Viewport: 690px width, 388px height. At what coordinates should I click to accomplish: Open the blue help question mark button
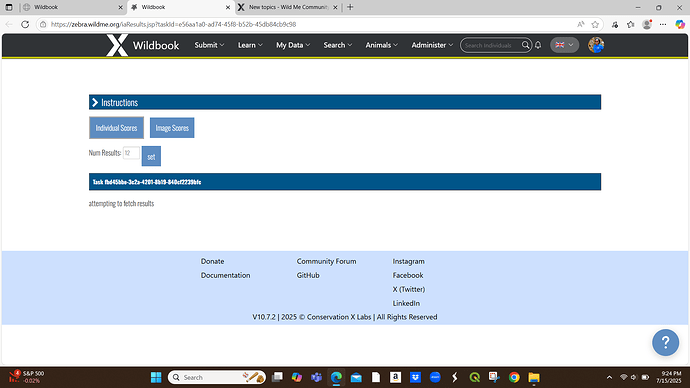pyautogui.click(x=665, y=342)
